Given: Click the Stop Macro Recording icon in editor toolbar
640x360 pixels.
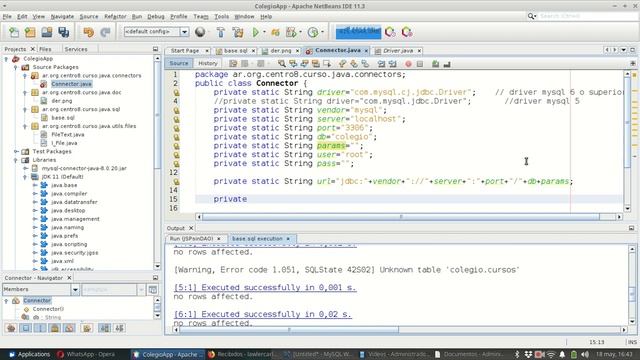Looking at the screenshot, I should point(420,64).
